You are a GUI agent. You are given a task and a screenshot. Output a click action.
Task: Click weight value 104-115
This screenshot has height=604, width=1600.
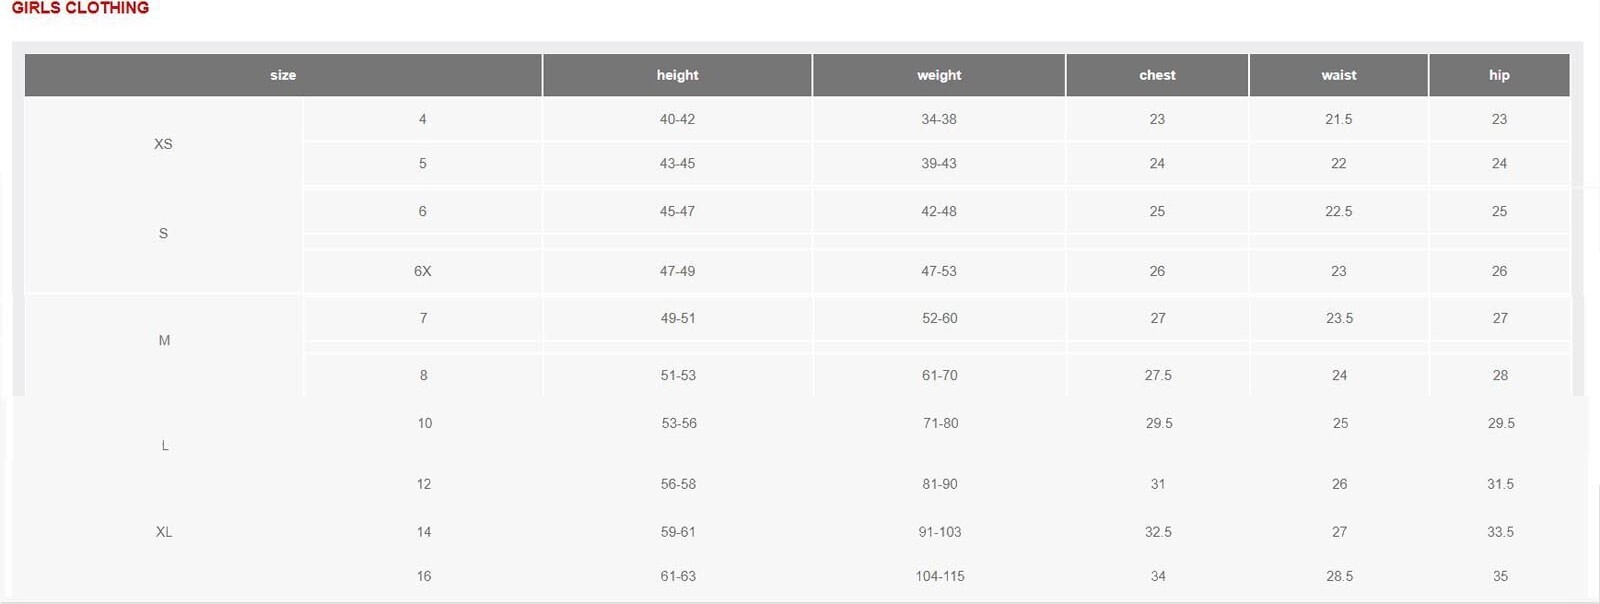(940, 576)
